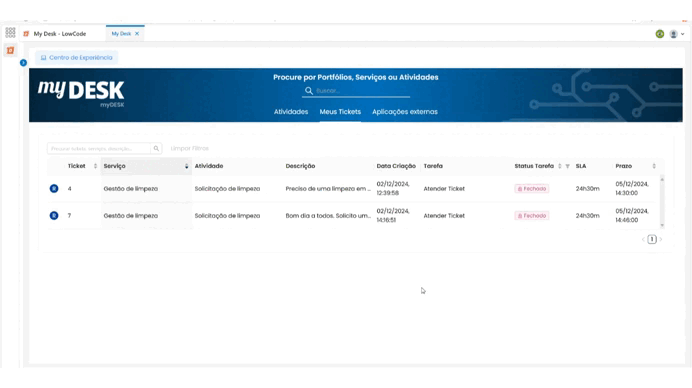Click Fechado status badge for ticket 4
The width and height of the screenshot is (692, 388).
pos(532,188)
